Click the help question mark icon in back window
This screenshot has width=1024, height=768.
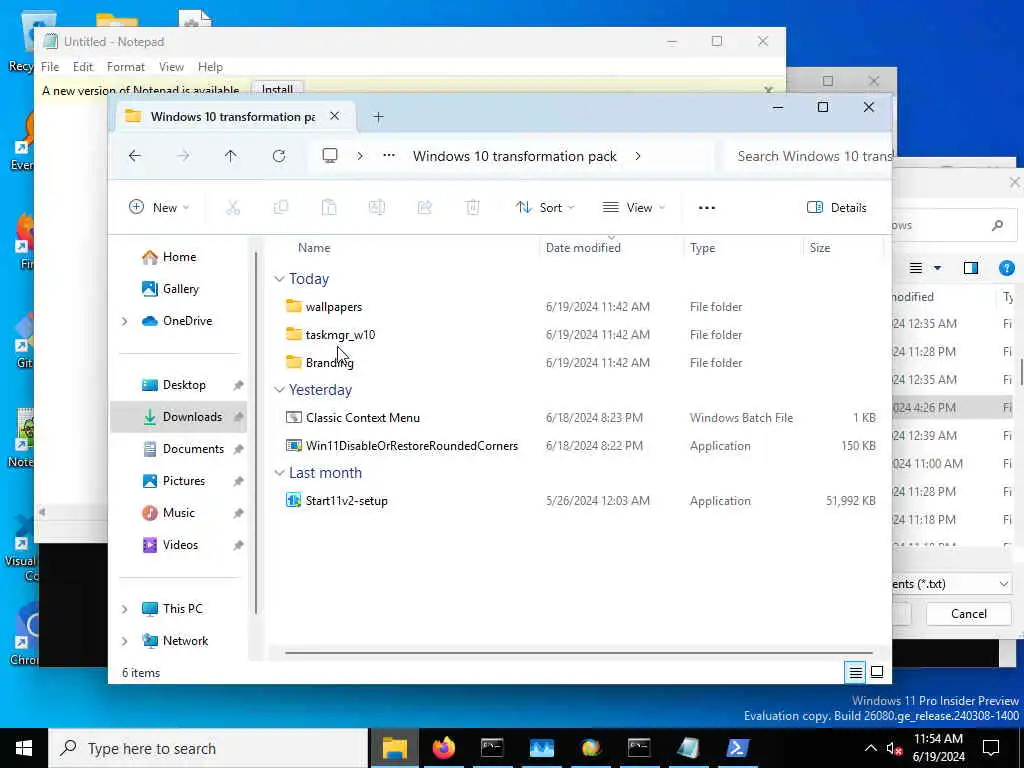pyautogui.click(x=1006, y=268)
